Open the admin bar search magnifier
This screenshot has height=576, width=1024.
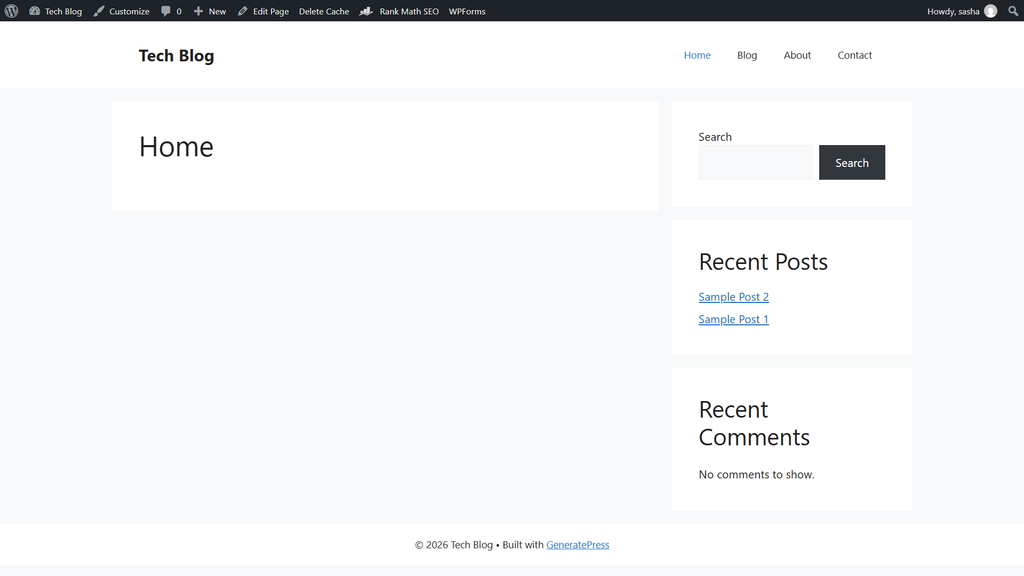tap(1013, 11)
